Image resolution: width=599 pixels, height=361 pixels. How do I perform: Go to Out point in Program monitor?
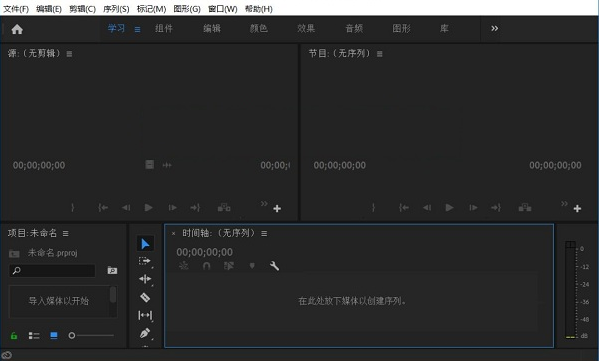click(x=496, y=208)
